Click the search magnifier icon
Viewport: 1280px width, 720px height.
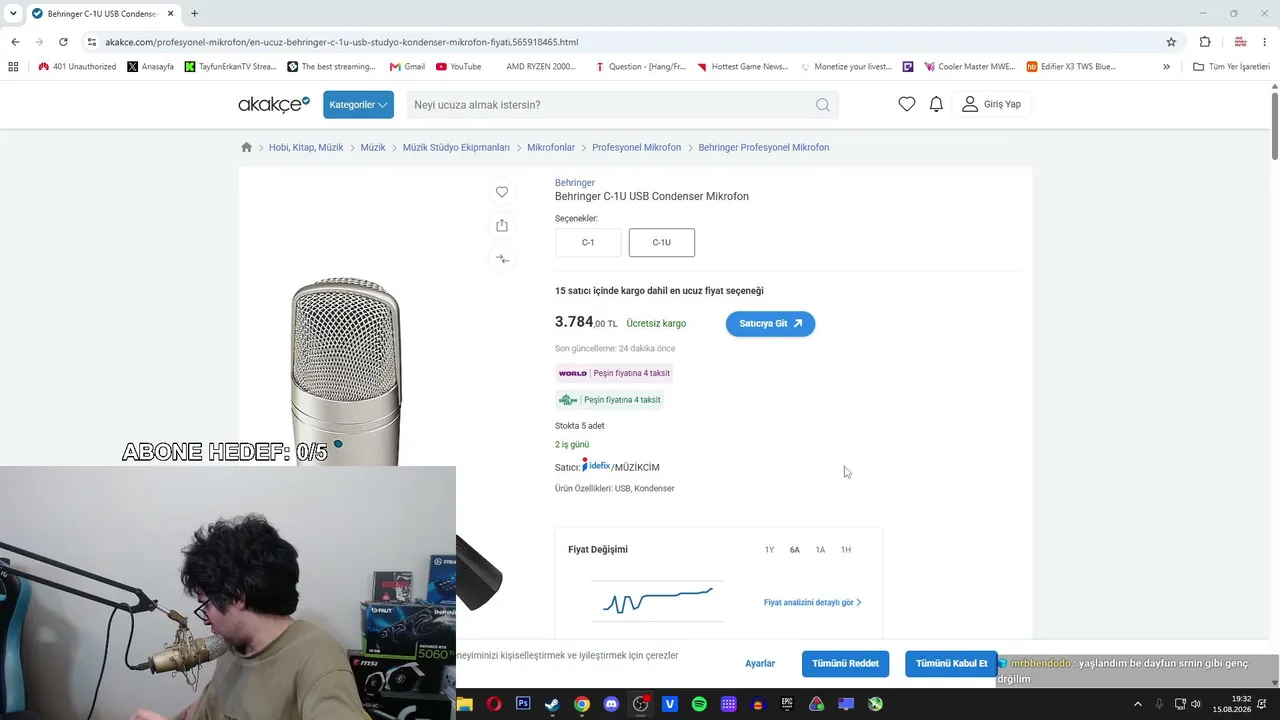pyautogui.click(x=823, y=105)
